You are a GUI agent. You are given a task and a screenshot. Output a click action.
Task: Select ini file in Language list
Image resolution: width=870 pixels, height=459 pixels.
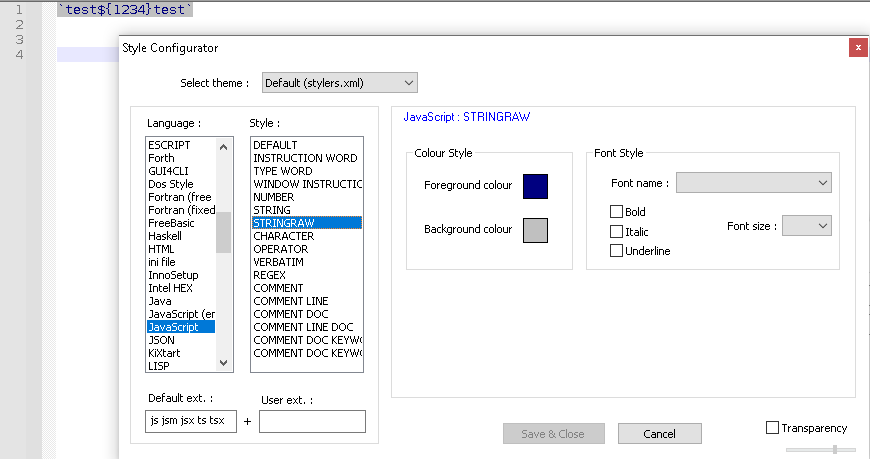pos(181,262)
